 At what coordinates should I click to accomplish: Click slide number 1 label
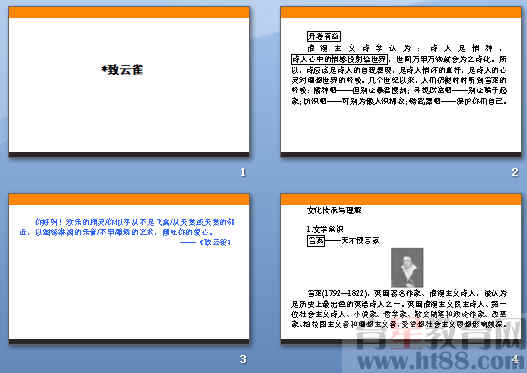[243, 172]
